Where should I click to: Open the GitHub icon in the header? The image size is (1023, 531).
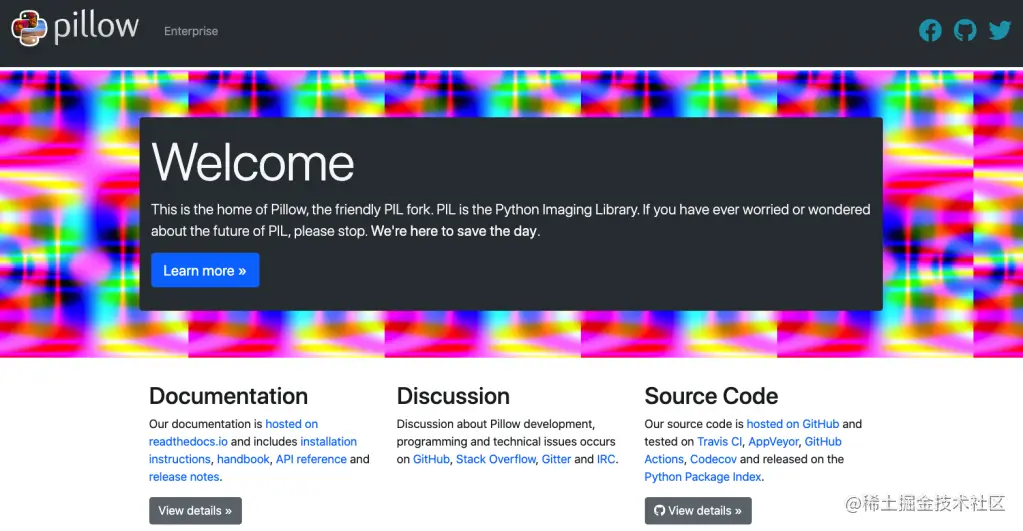965,30
